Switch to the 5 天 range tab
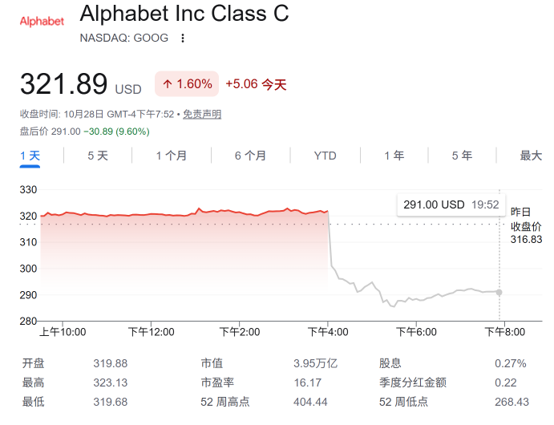 click(98, 156)
